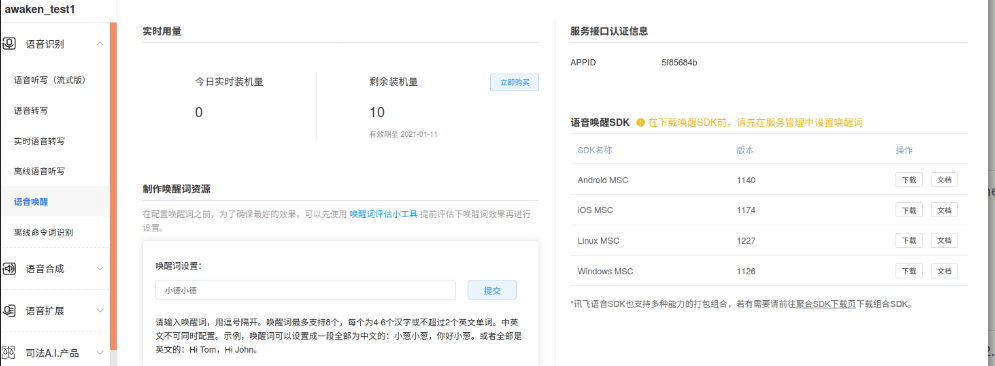Click the 制作唤醒词资源 heading

click(x=176, y=188)
